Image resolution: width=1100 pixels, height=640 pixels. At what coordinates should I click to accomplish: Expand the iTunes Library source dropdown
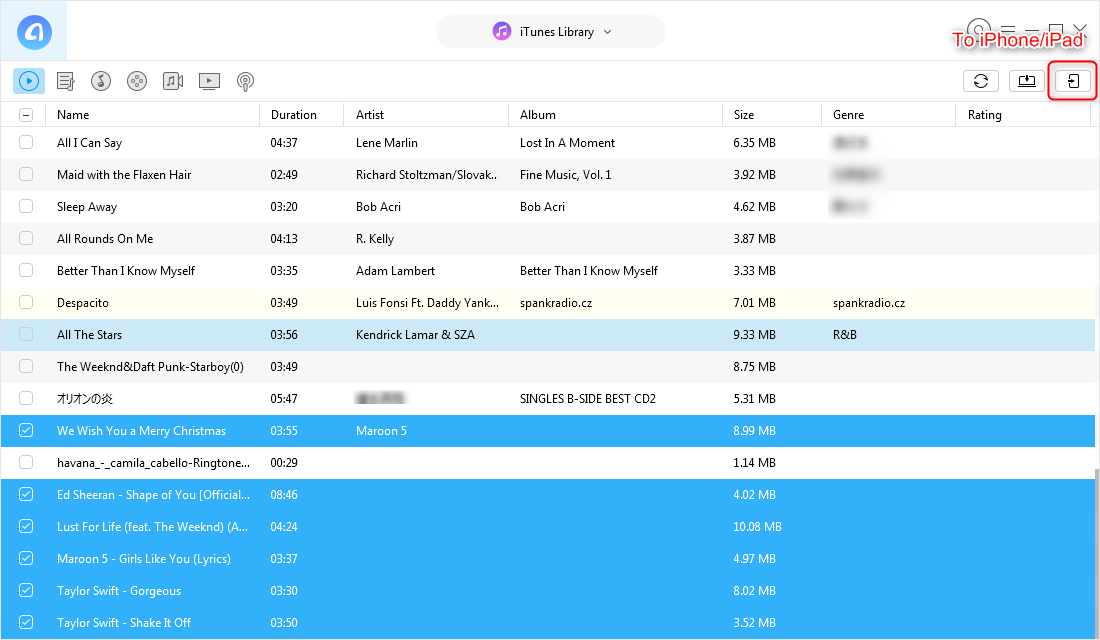[551, 32]
